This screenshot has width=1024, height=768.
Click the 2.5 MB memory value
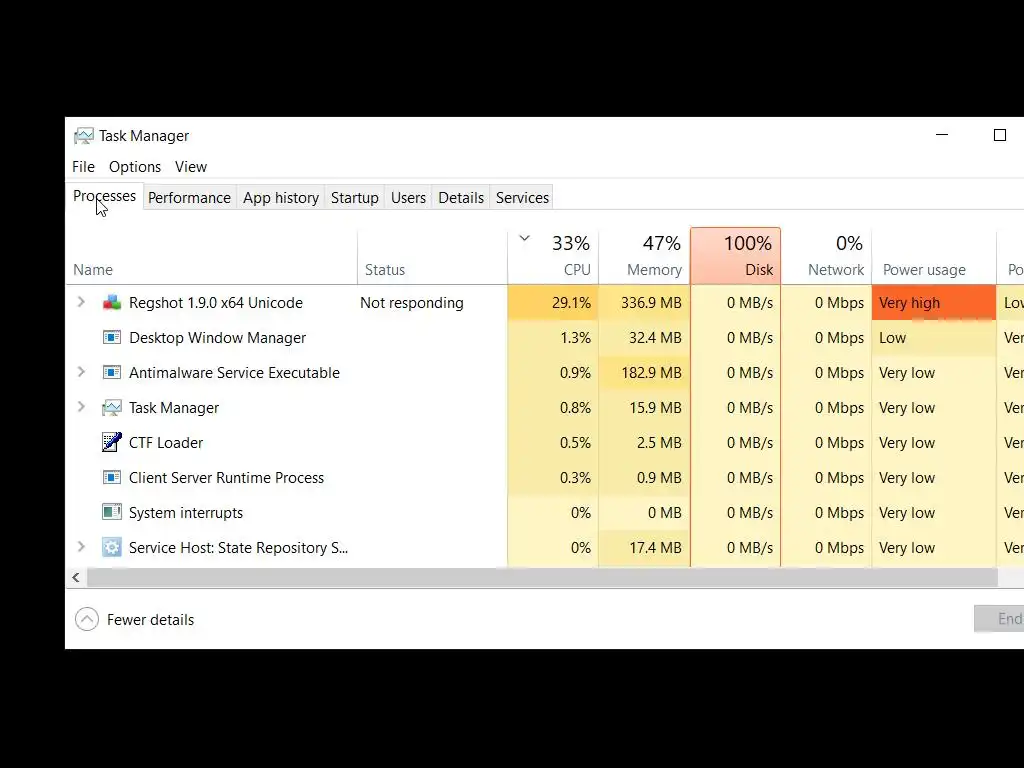659,443
